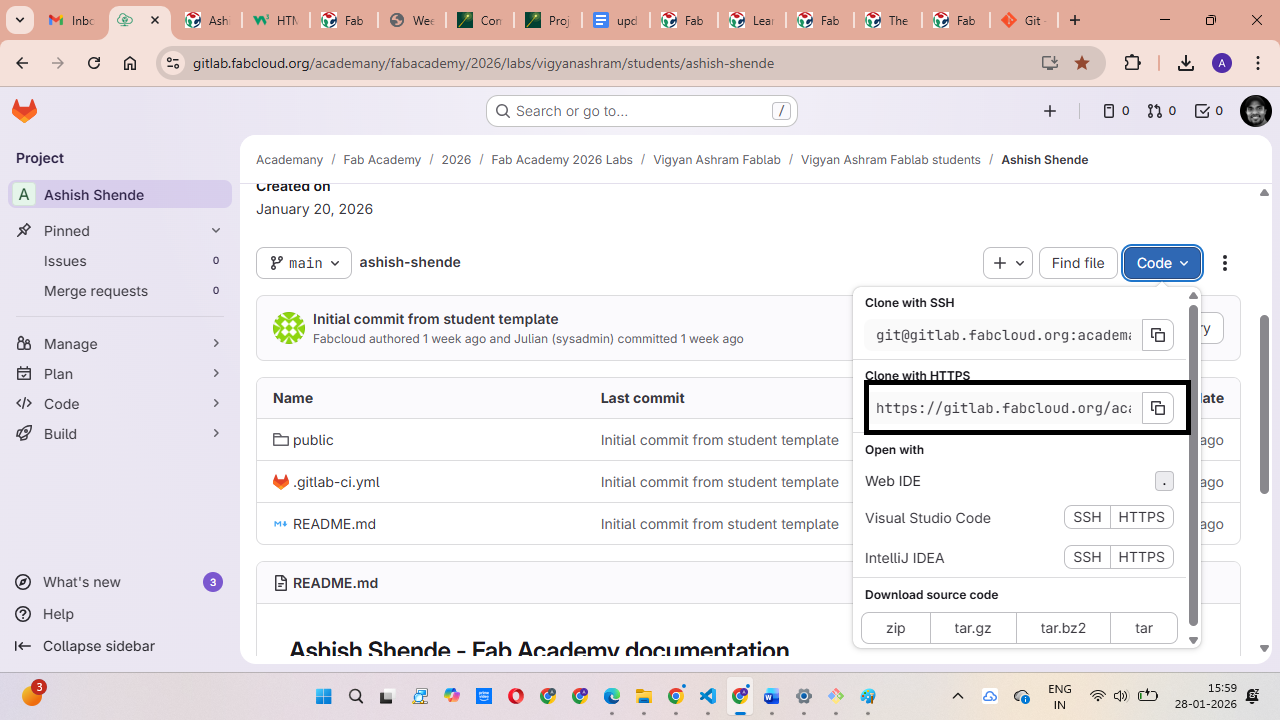Open the main branch selector dropdown
The height and width of the screenshot is (720, 1280).
pyautogui.click(x=304, y=263)
